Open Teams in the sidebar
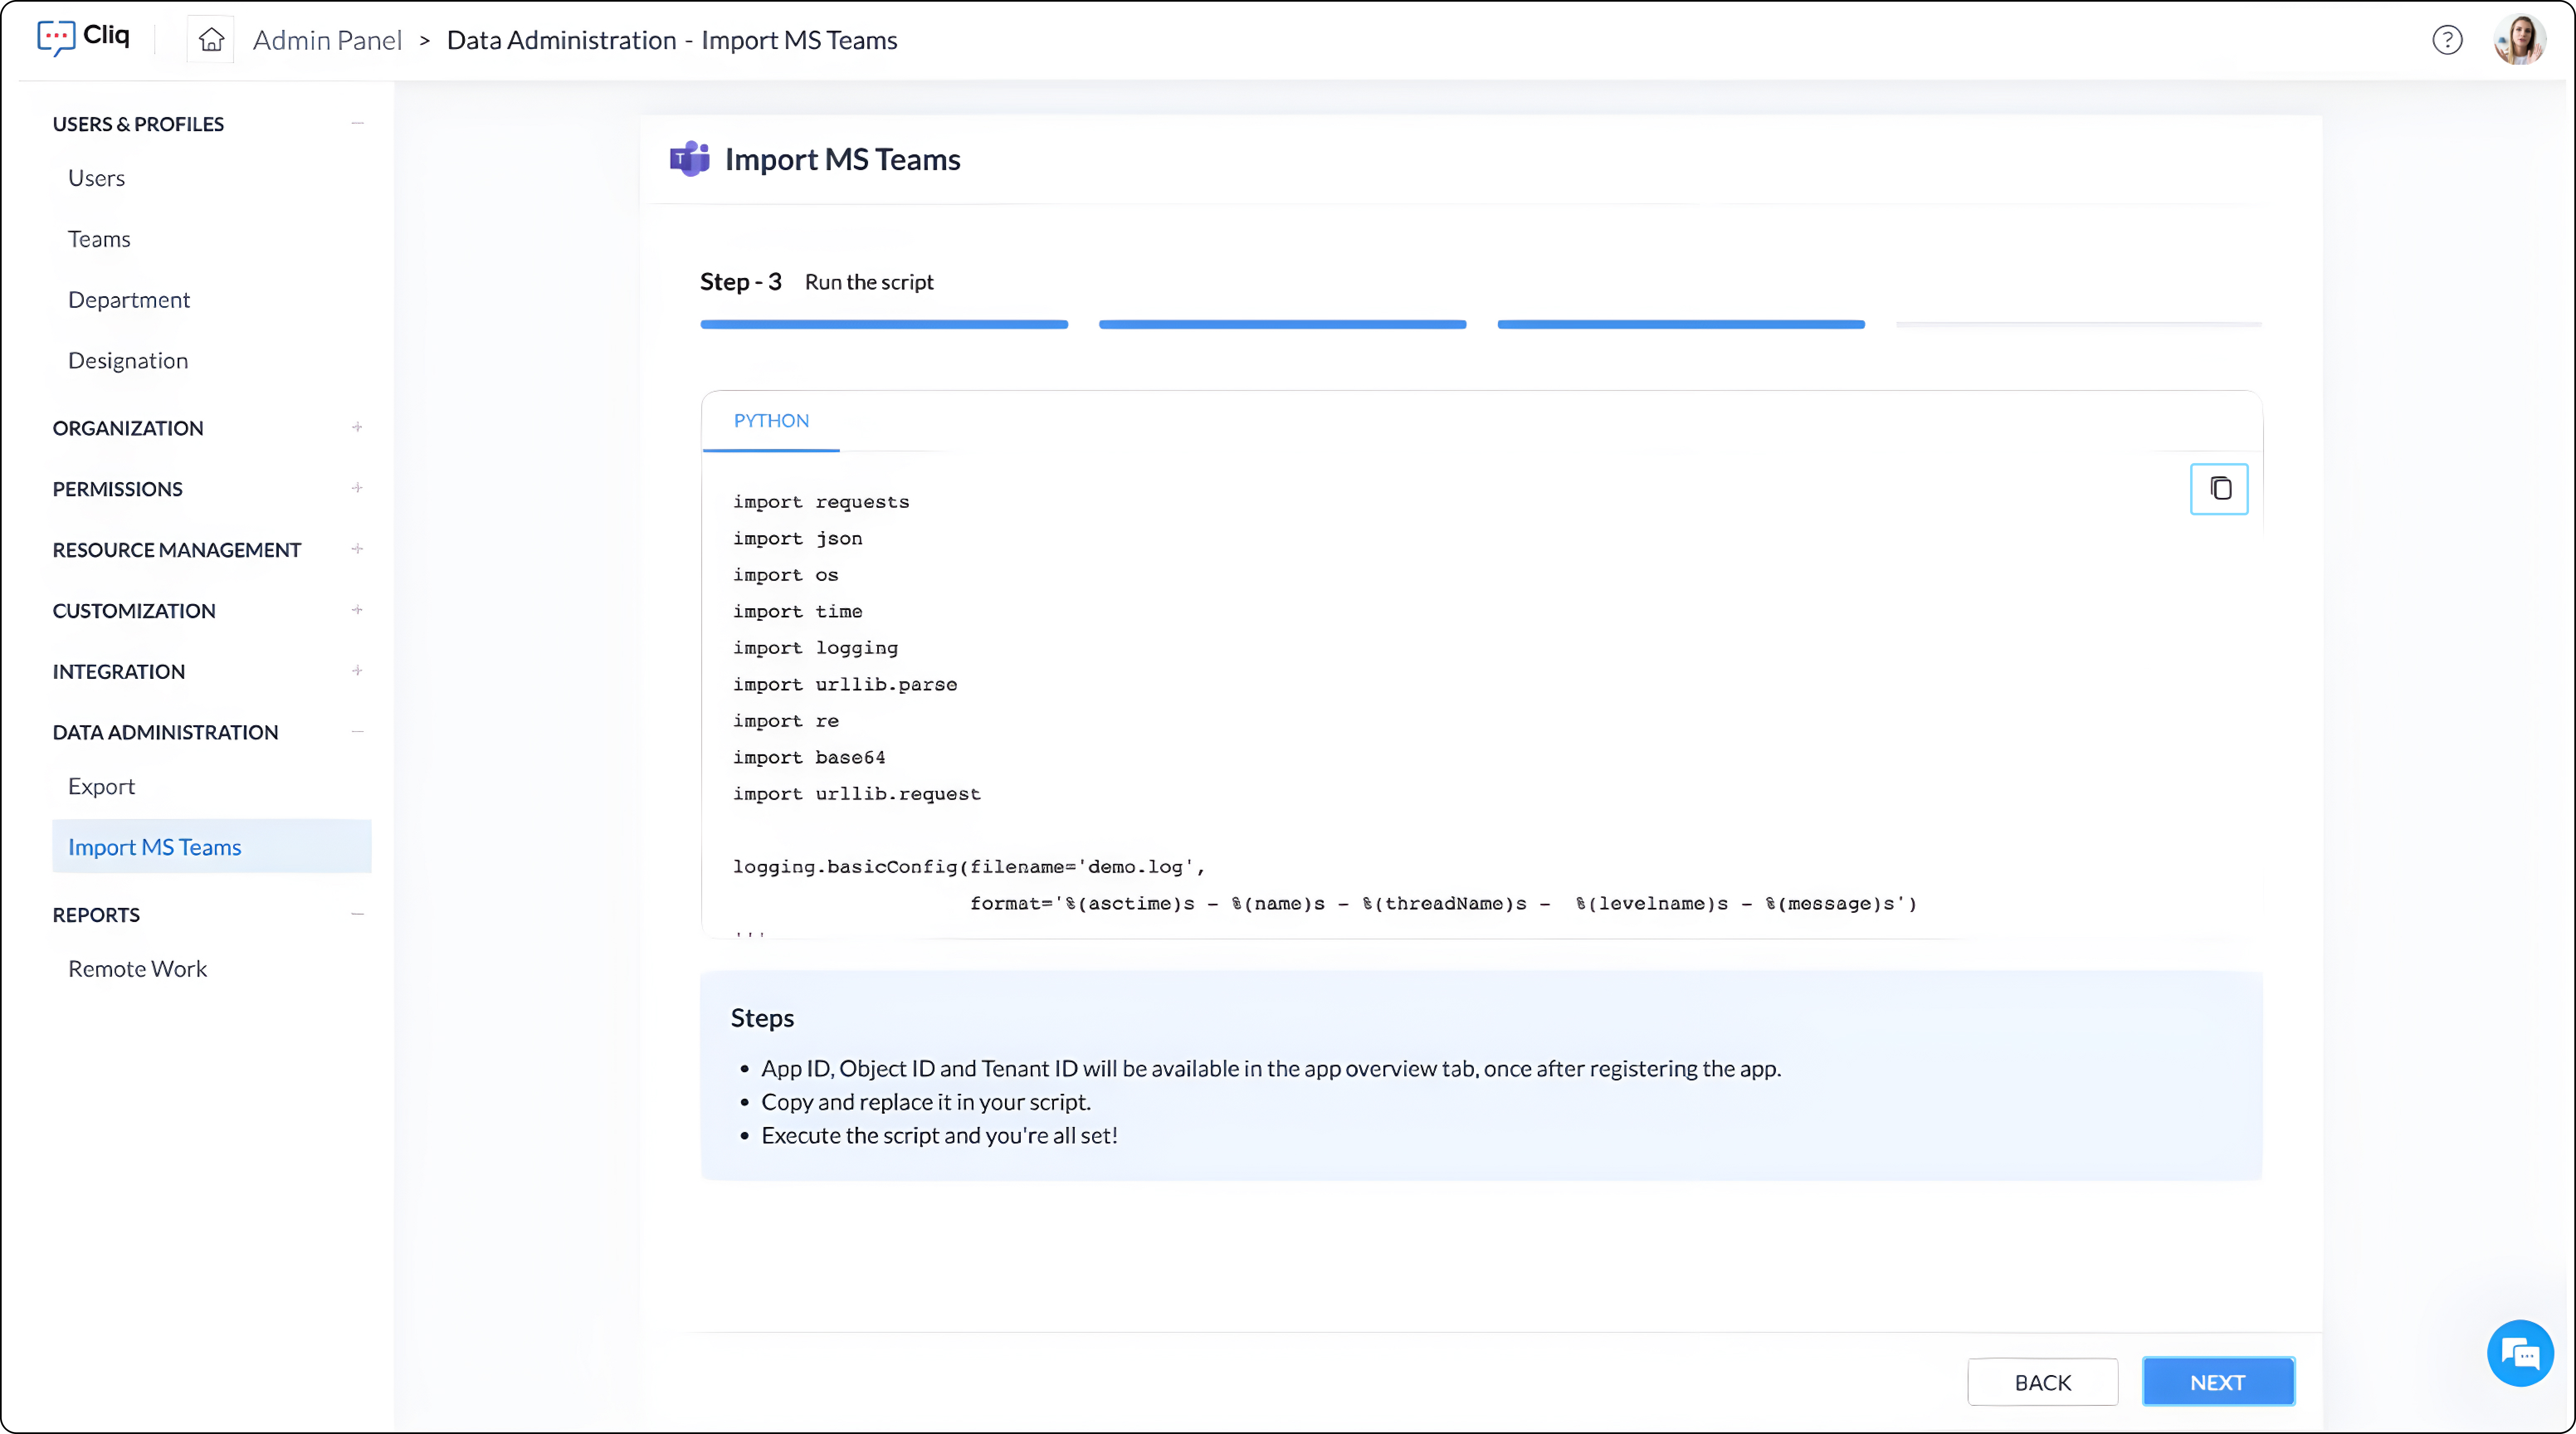The height and width of the screenshot is (1434, 2576). click(x=99, y=239)
